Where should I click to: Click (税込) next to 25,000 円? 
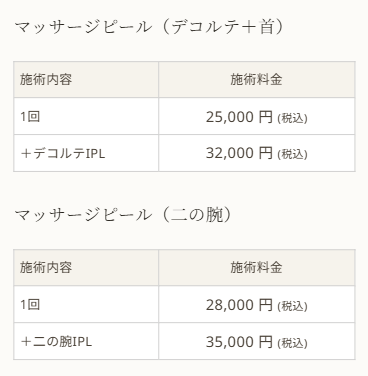[x=292, y=118]
